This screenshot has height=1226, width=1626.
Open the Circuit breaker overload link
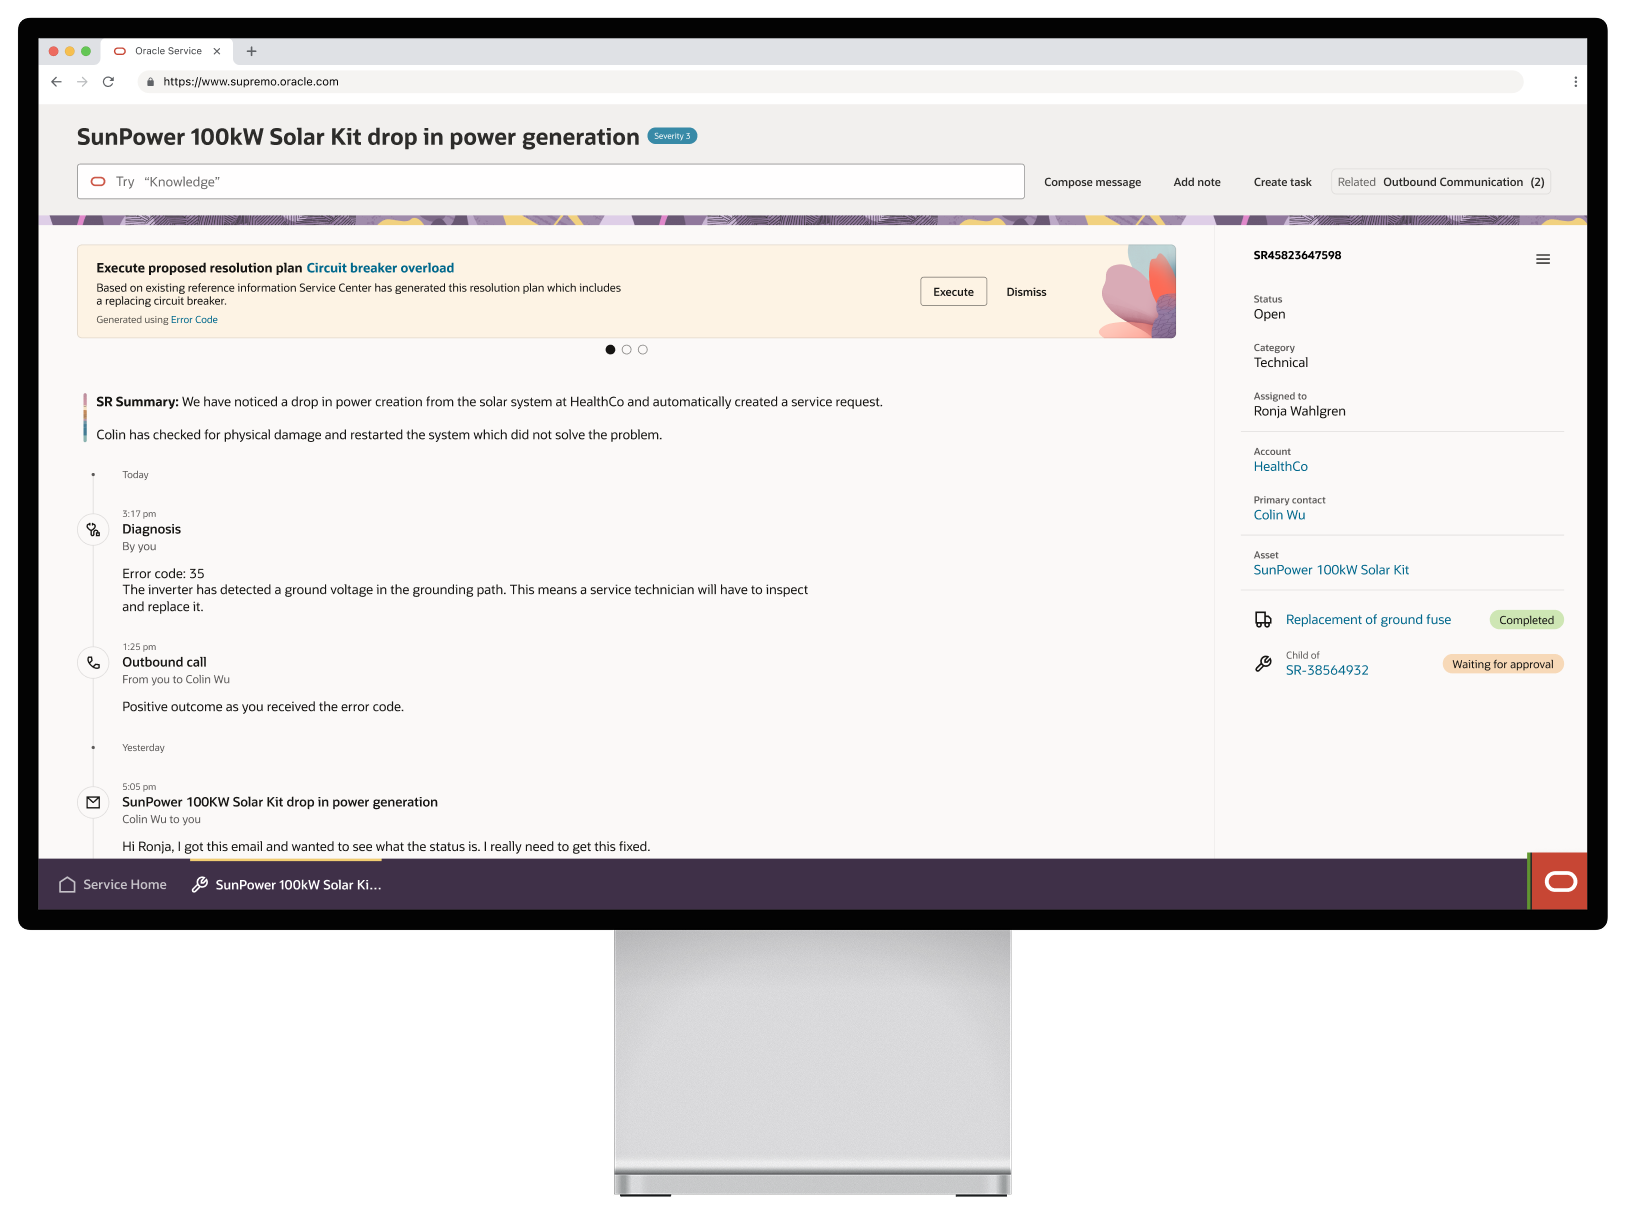(380, 268)
